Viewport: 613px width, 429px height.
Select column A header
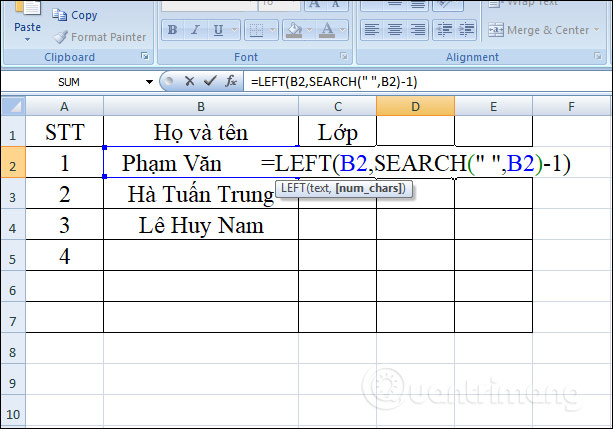[65, 106]
